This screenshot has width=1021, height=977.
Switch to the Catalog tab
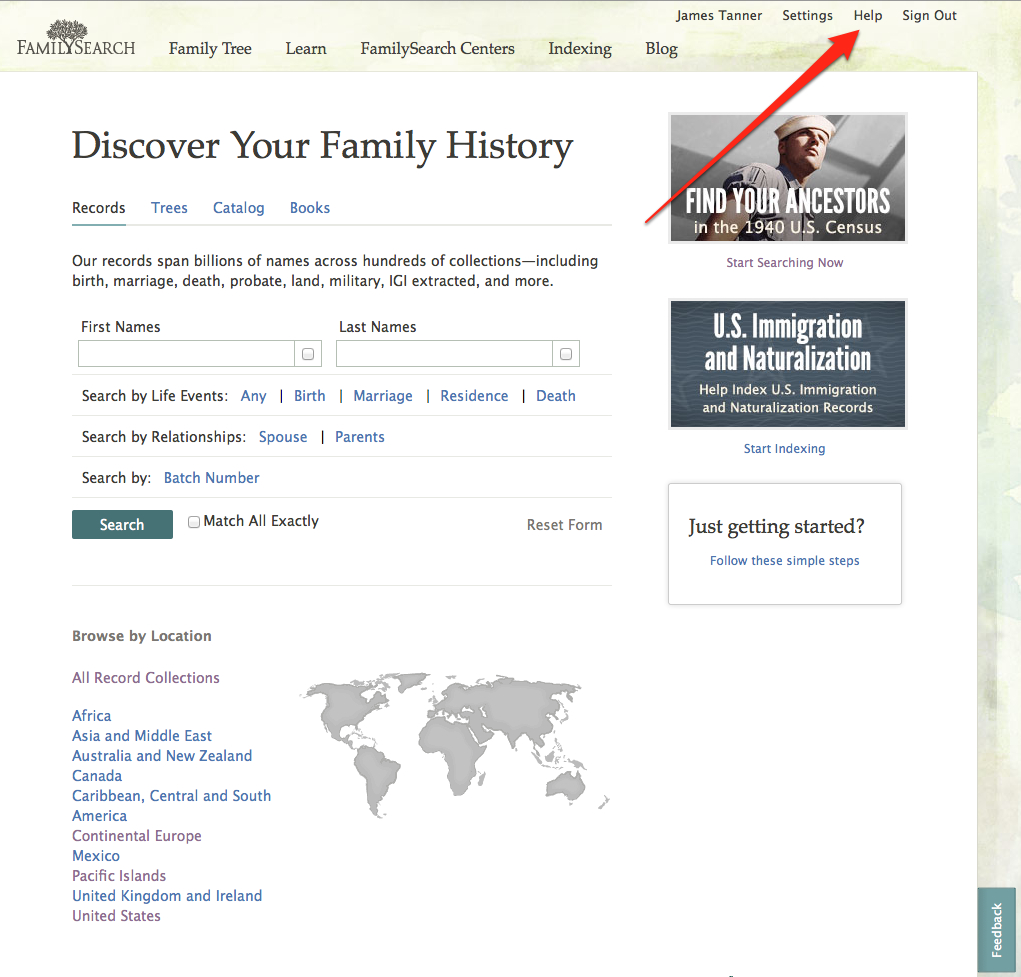(238, 208)
